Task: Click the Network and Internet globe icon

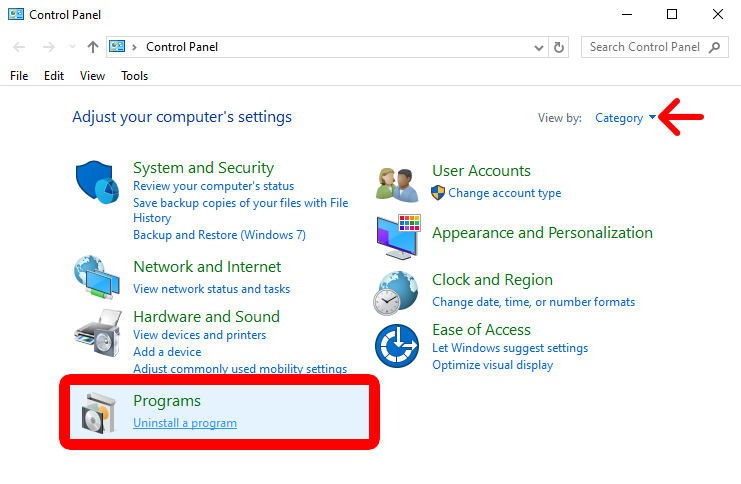Action: [x=98, y=277]
